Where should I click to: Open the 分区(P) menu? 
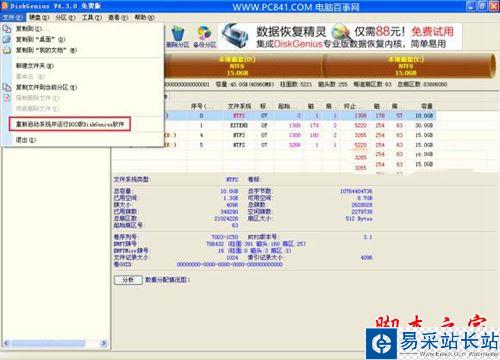(x=65, y=17)
